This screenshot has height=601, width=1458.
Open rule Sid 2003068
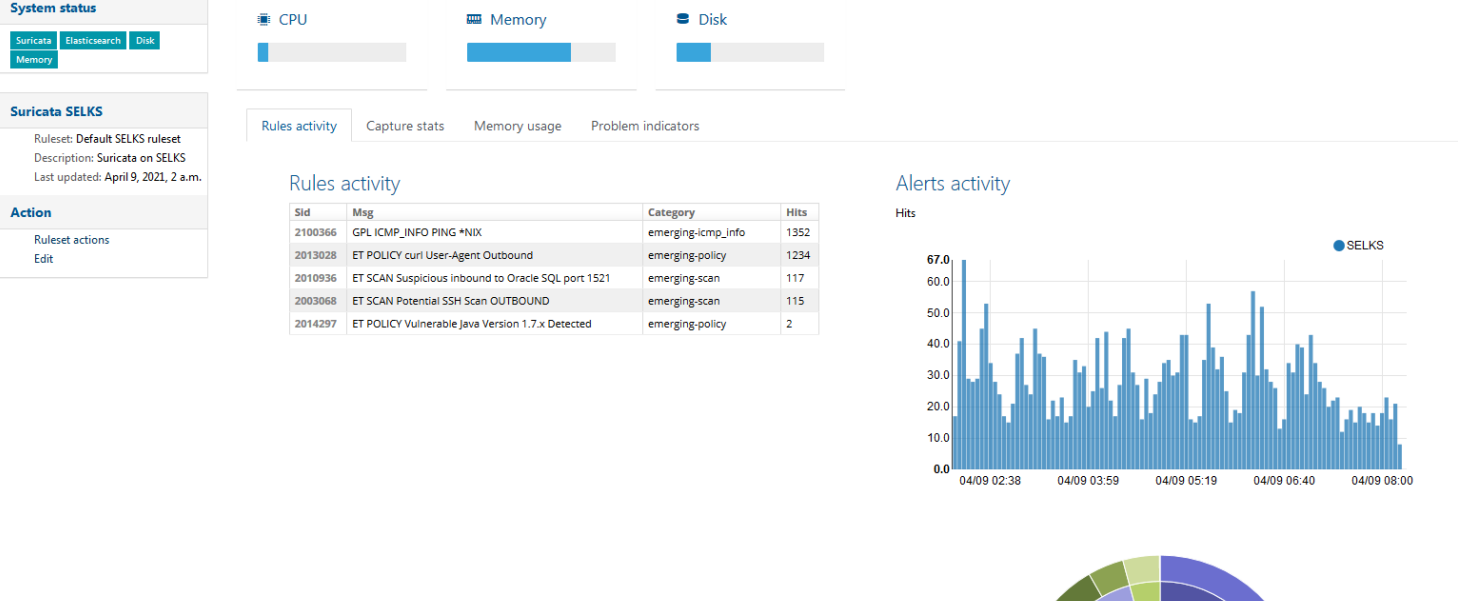click(315, 301)
